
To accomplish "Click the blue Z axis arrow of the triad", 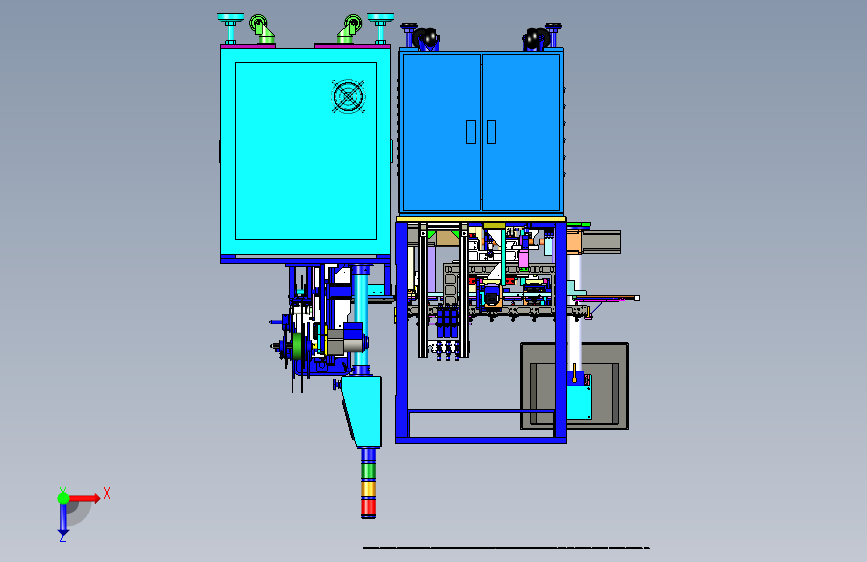I will [63, 521].
